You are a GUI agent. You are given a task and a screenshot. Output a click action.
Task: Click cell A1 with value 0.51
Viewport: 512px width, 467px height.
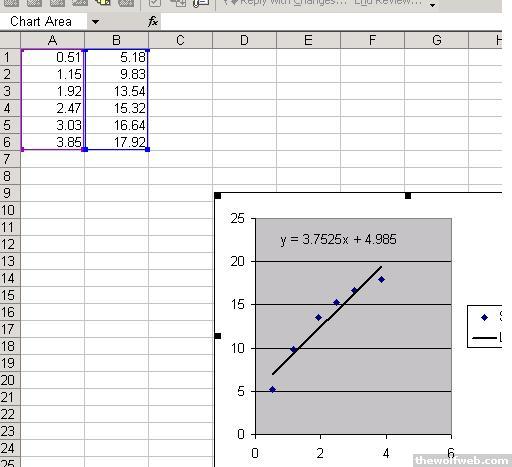coord(52,57)
